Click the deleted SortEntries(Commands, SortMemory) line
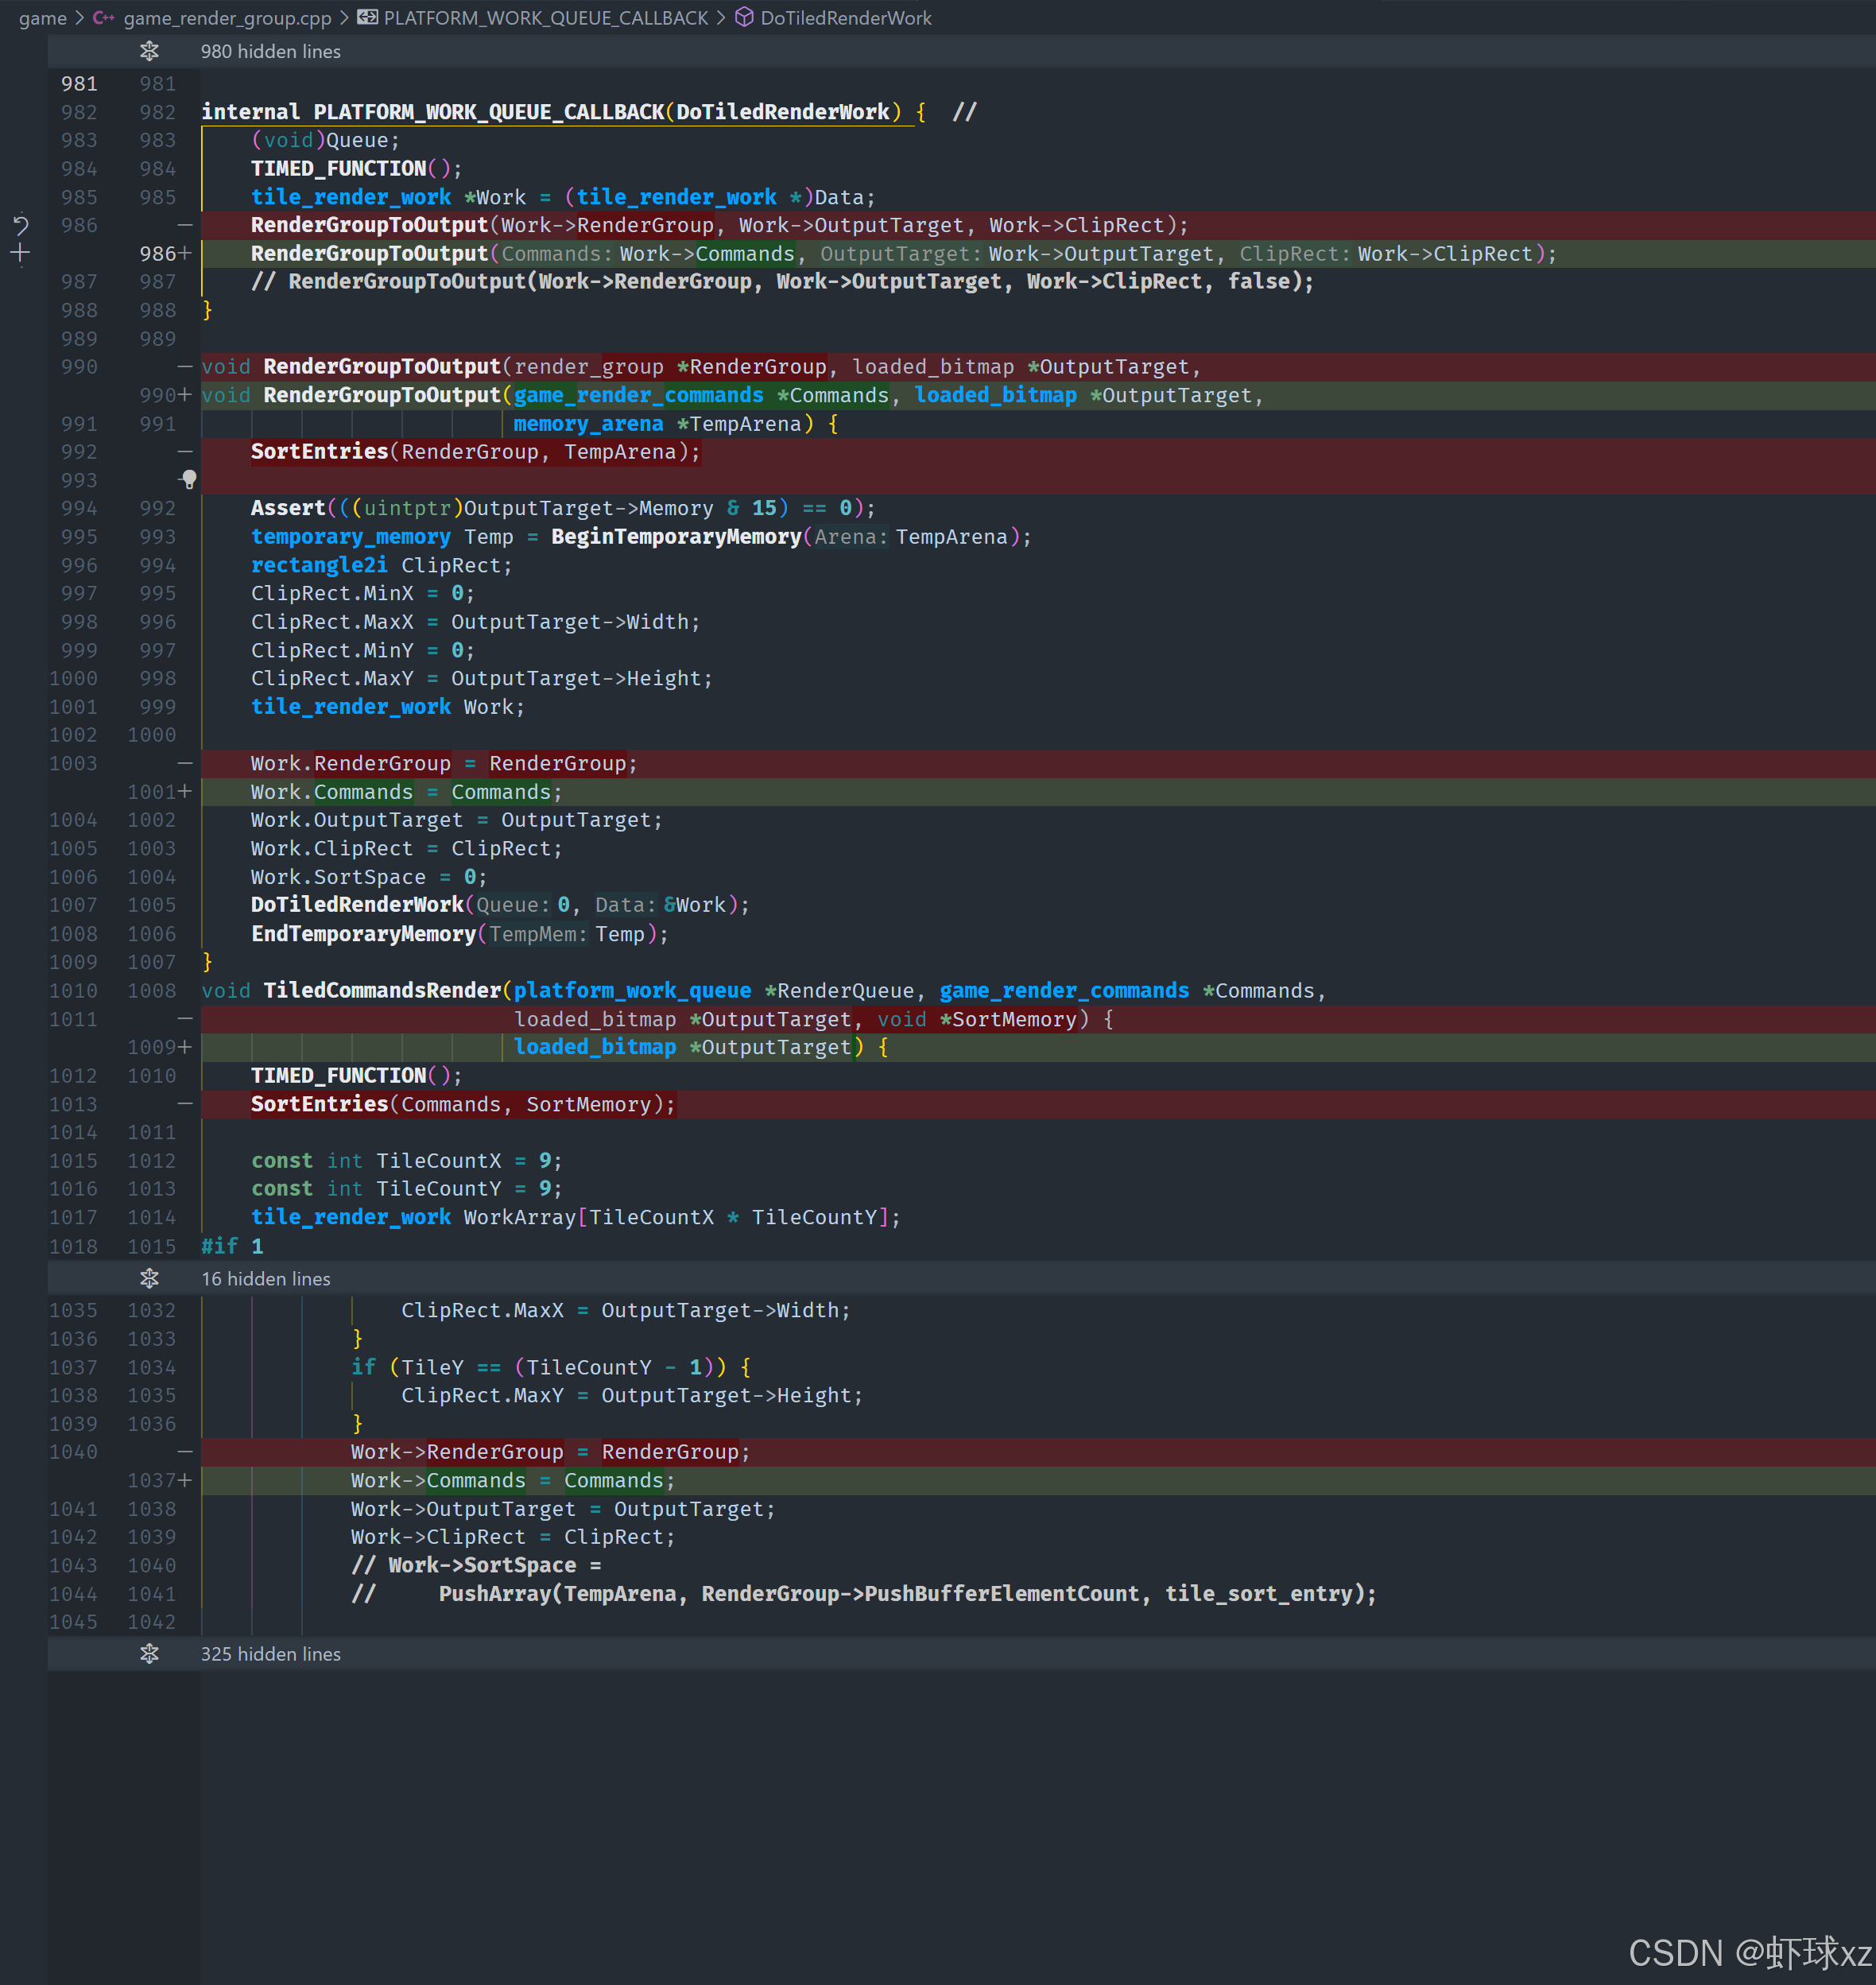The image size is (1876, 1985). [463, 1104]
